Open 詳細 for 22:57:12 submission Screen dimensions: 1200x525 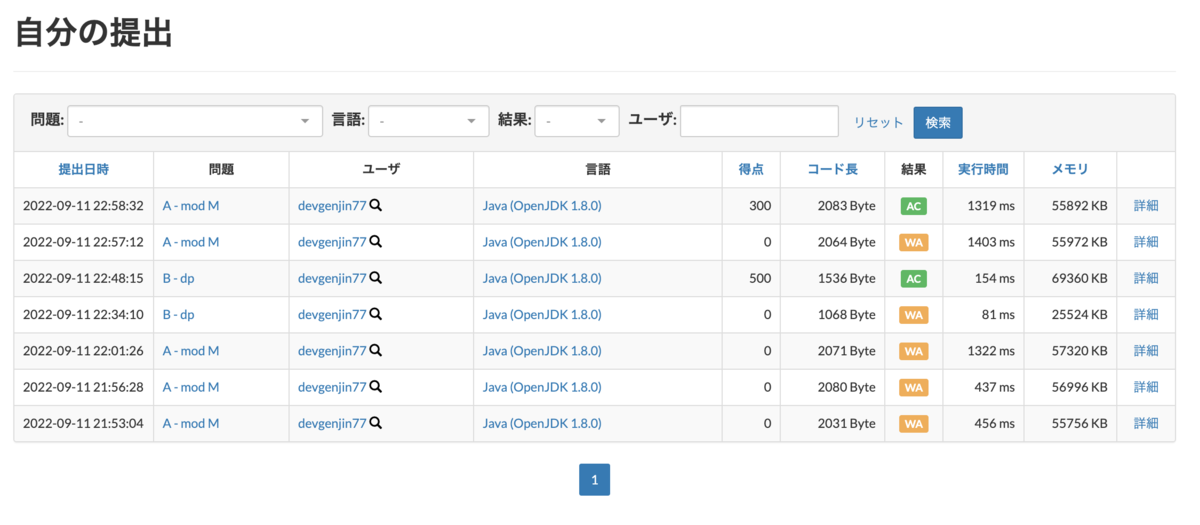tap(1146, 242)
